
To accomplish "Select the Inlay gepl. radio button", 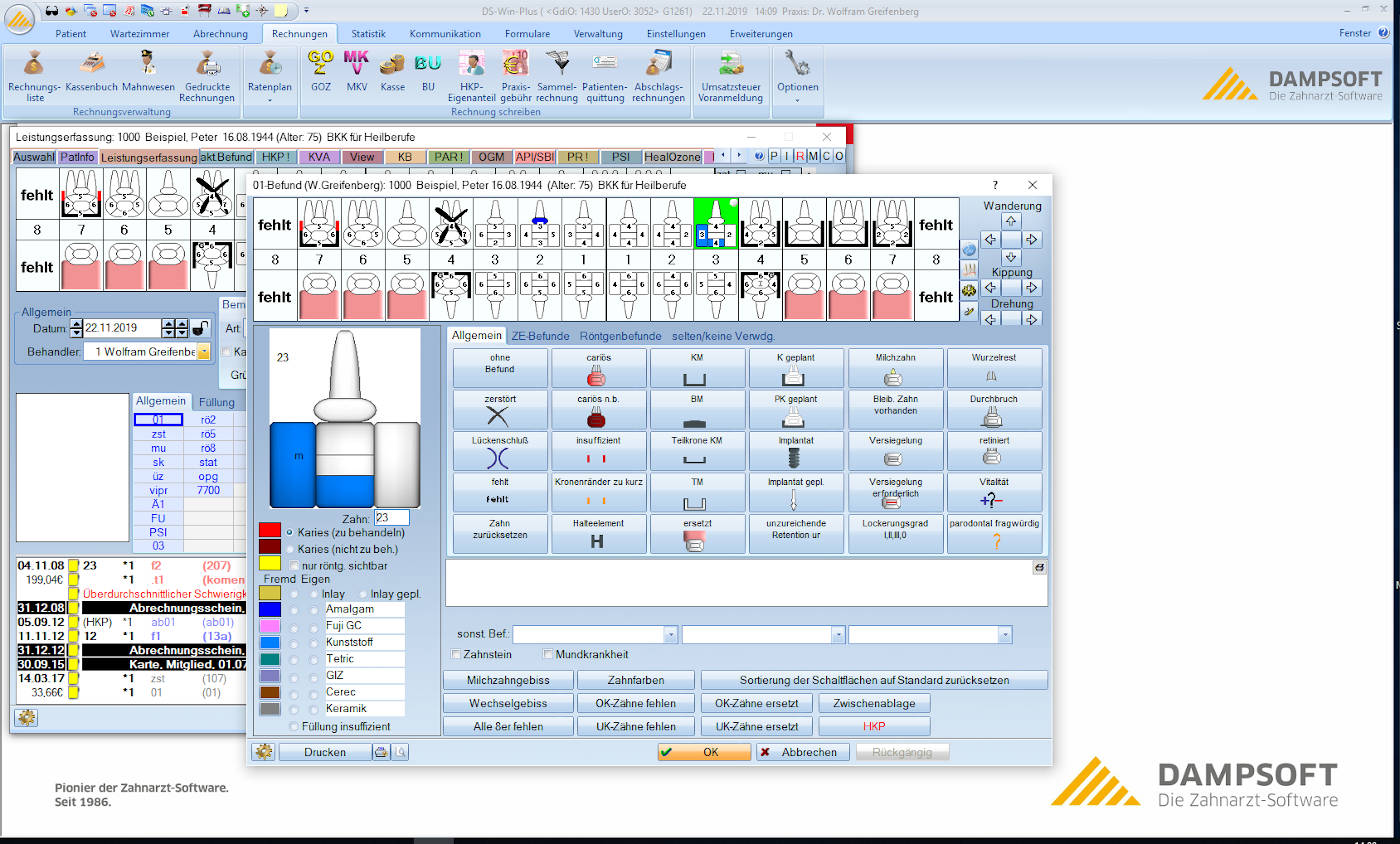I will [364, 595].
